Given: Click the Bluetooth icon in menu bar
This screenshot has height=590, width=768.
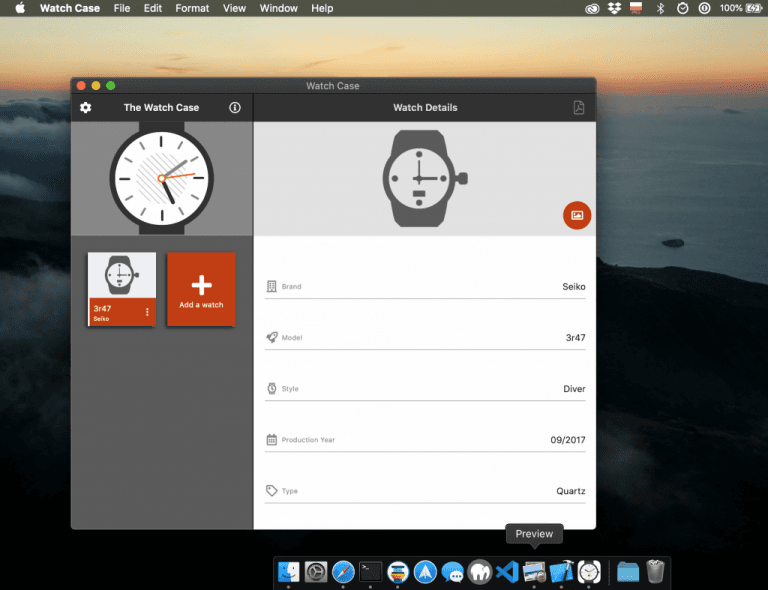Looking at the screenshot, I should (x=660, y=8).
